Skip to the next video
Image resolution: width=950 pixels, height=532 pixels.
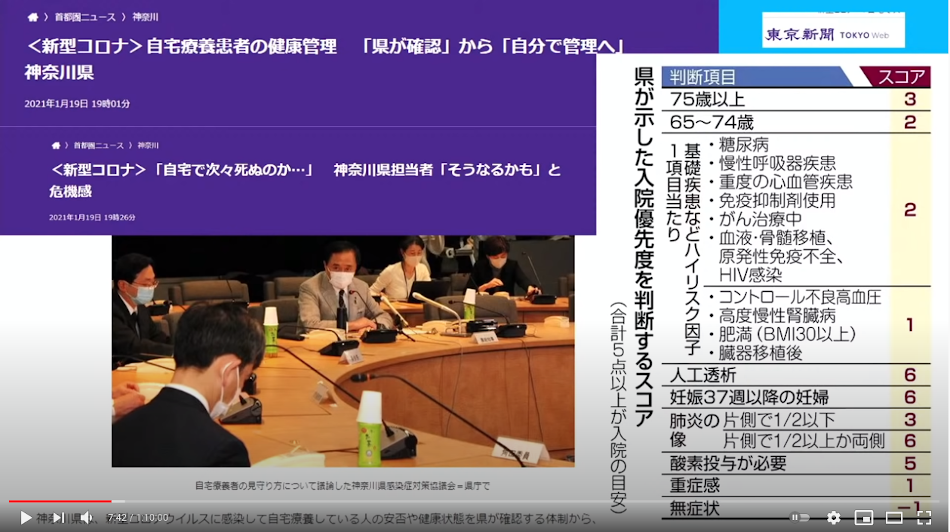click(59, 517)
